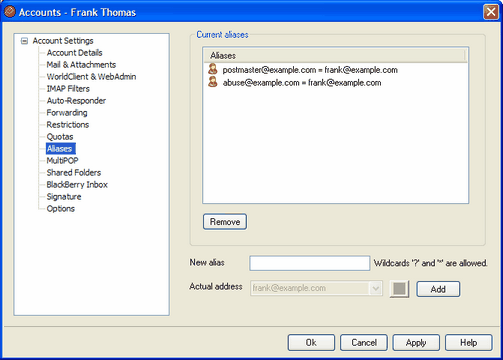Select Quotas in the tree
Viewport: 503px width, 360px height.
pos(60,137)
